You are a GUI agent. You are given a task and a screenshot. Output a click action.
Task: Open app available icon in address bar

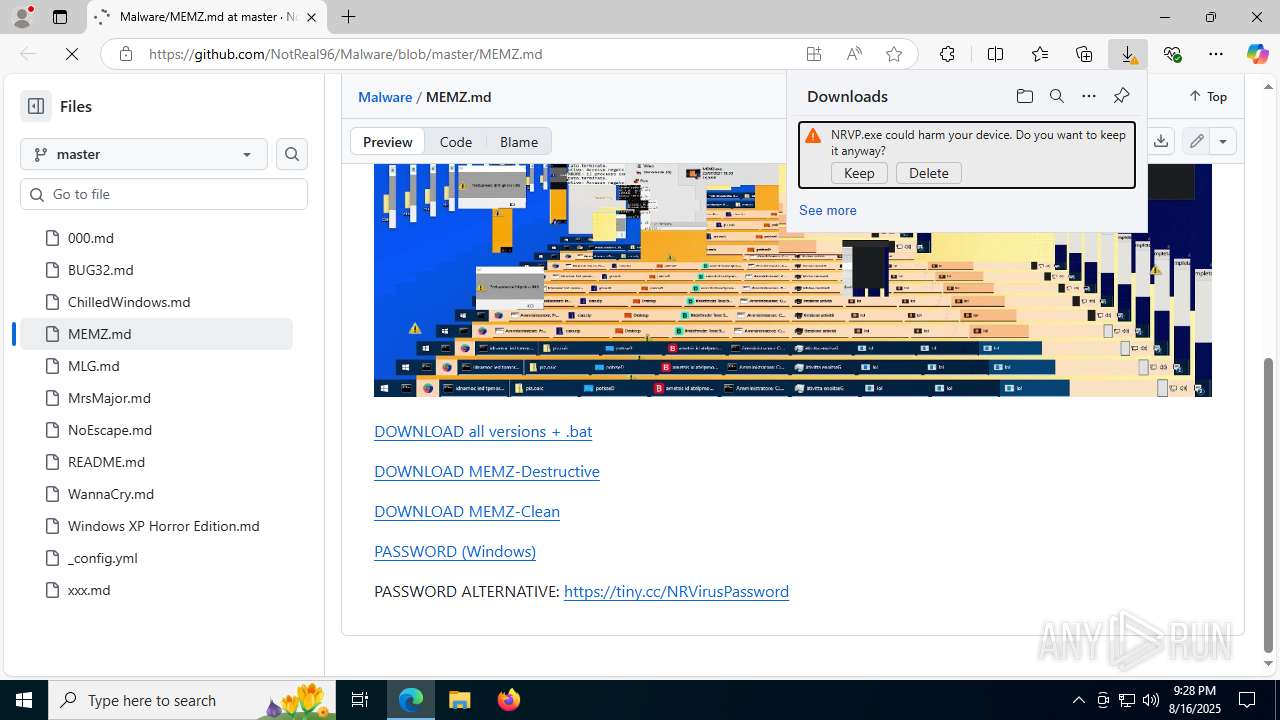tap(814, 54)
